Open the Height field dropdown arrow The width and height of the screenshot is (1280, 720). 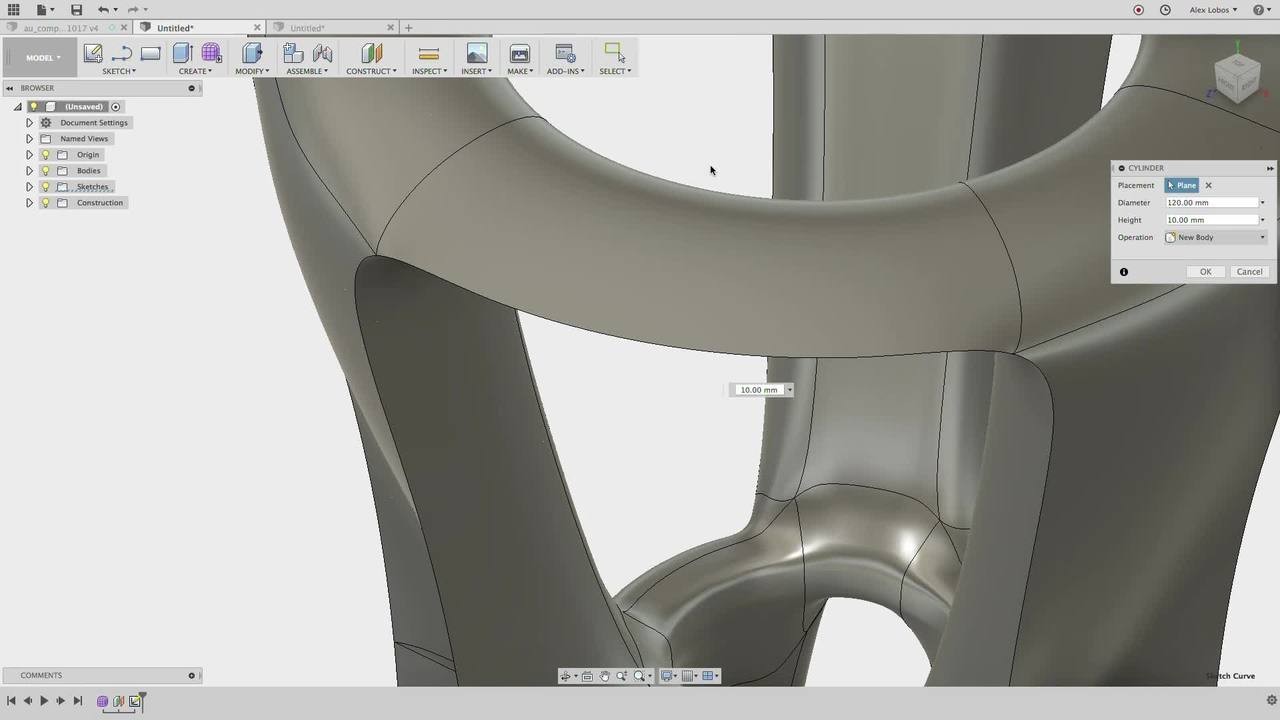click(1262, 220)
